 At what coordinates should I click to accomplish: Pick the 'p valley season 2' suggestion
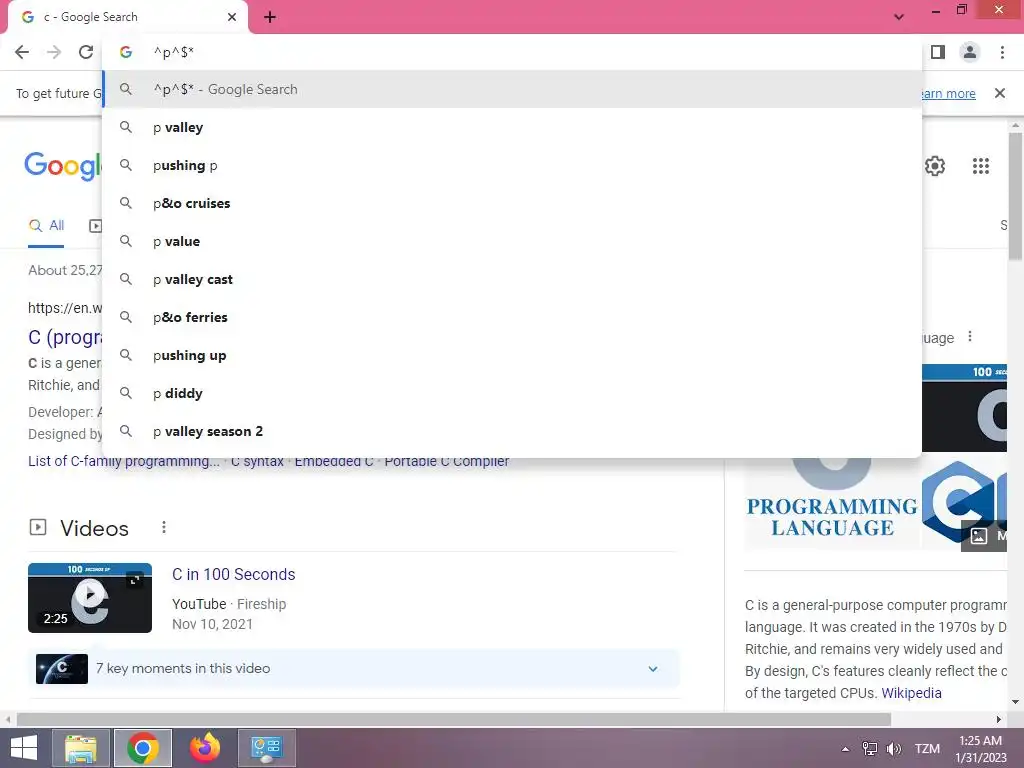coord(513,431)
